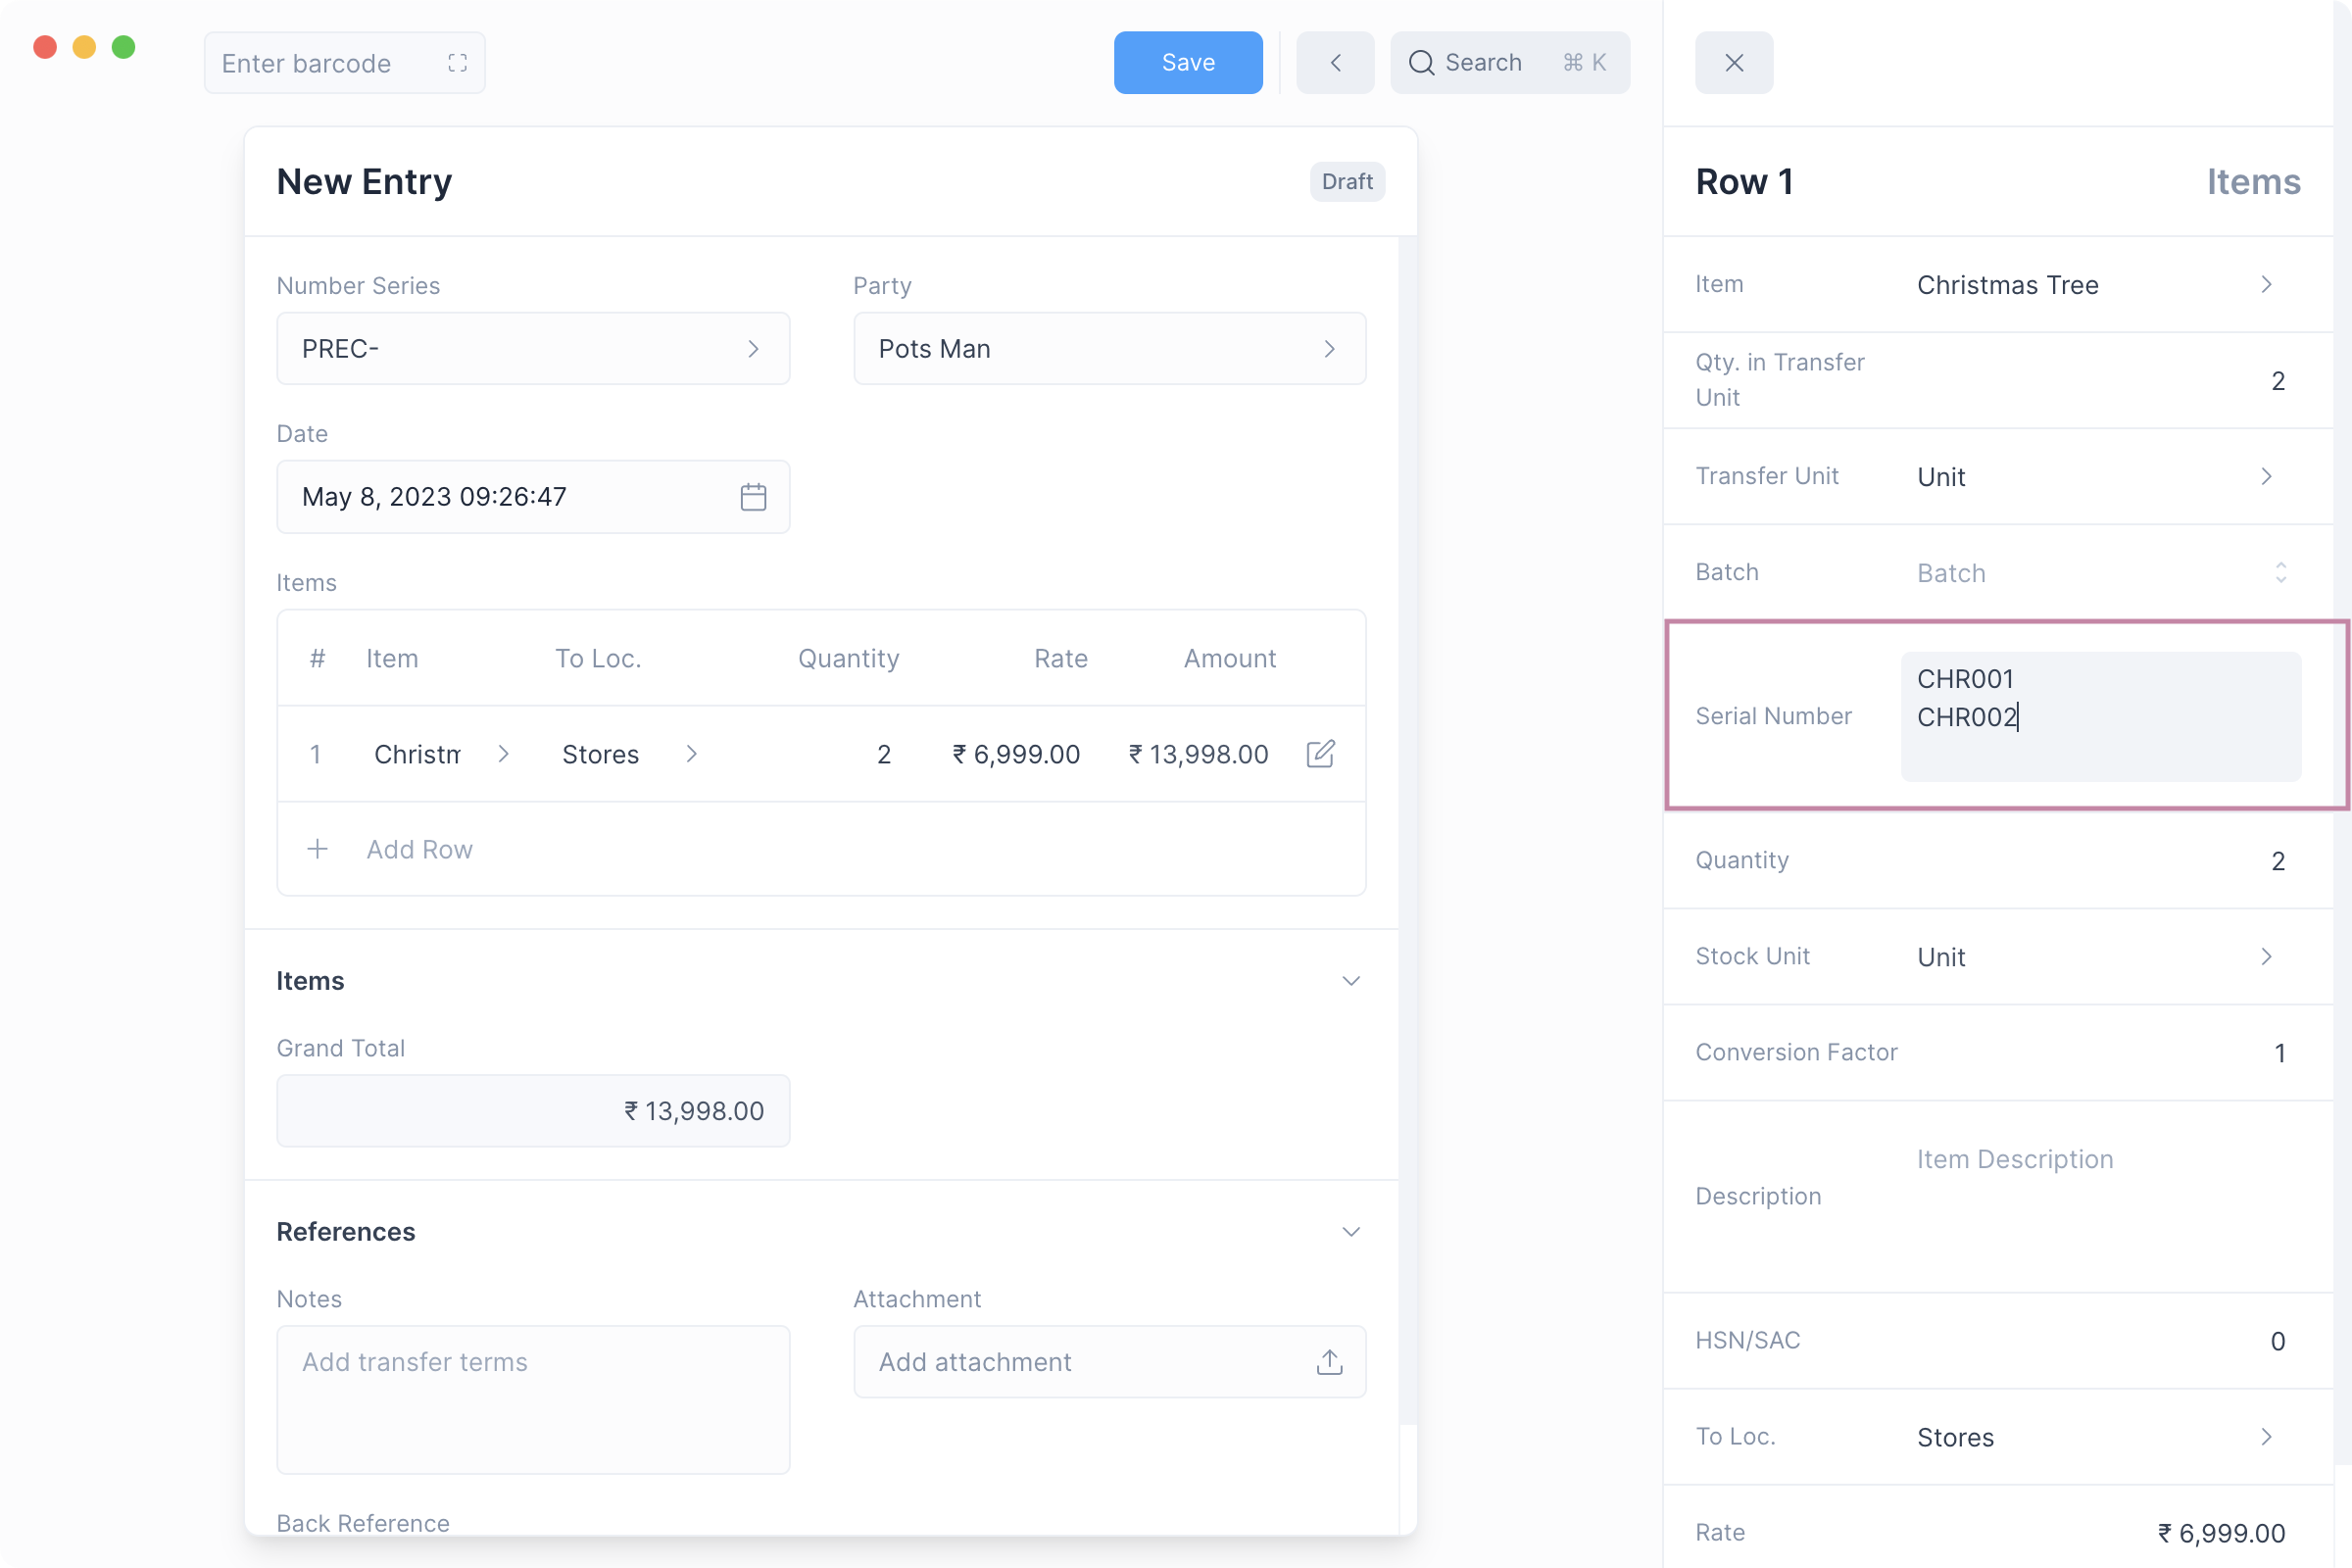
Task: Click the To Loc. Stores arrow in side panel
Action: pyautogui.click(x=2266, y=1437)
